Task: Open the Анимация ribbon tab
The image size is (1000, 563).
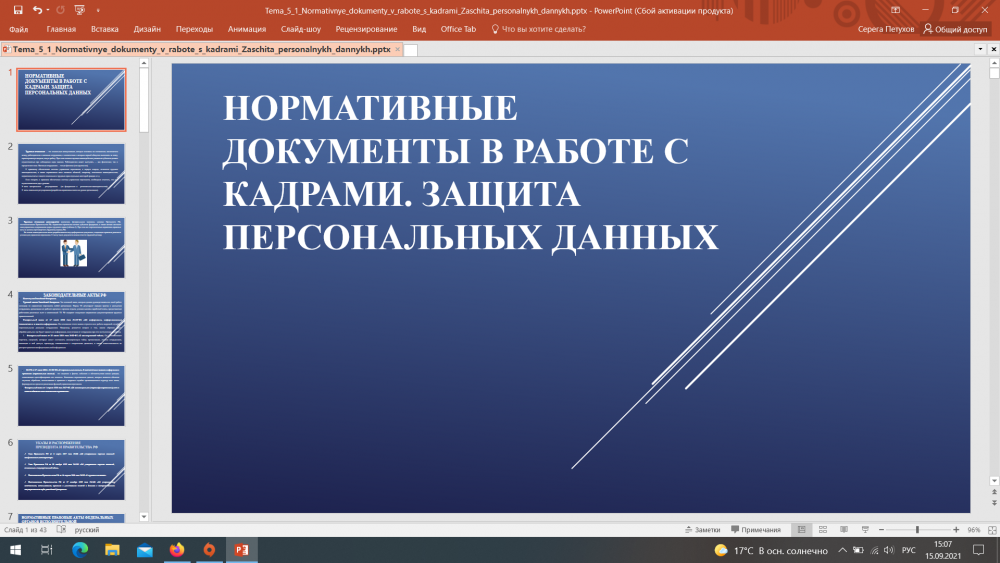Action: [x=247, y=29]
